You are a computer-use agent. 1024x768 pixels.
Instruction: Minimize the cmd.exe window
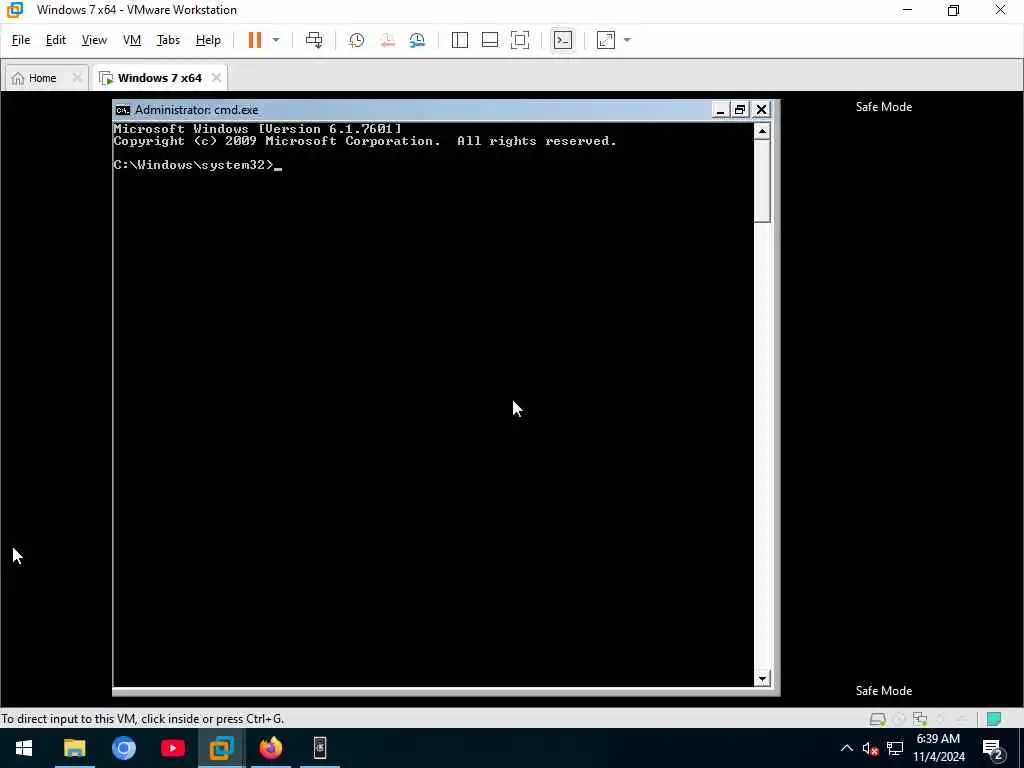click(x=720, y=110)
